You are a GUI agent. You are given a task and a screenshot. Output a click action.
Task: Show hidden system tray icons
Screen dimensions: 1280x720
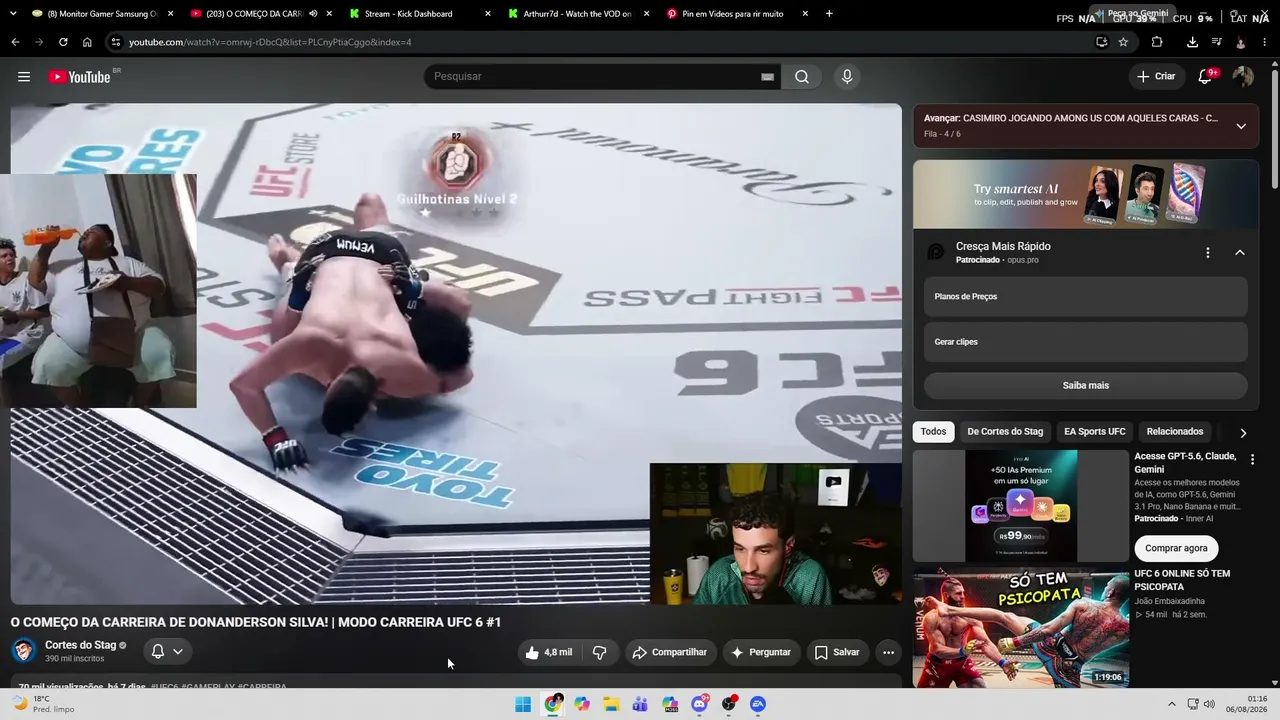pyautogui.click(x=1172, y=704)
